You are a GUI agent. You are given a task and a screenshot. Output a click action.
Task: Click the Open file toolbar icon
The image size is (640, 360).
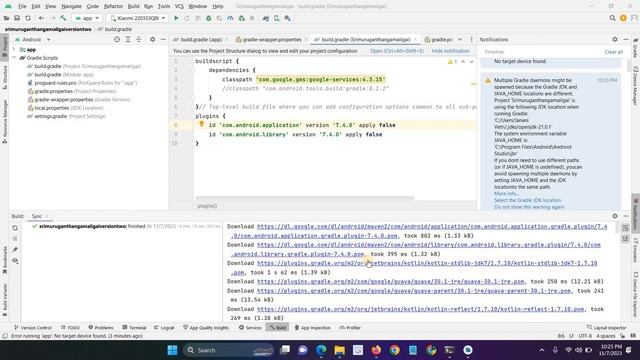pos(6,18)
